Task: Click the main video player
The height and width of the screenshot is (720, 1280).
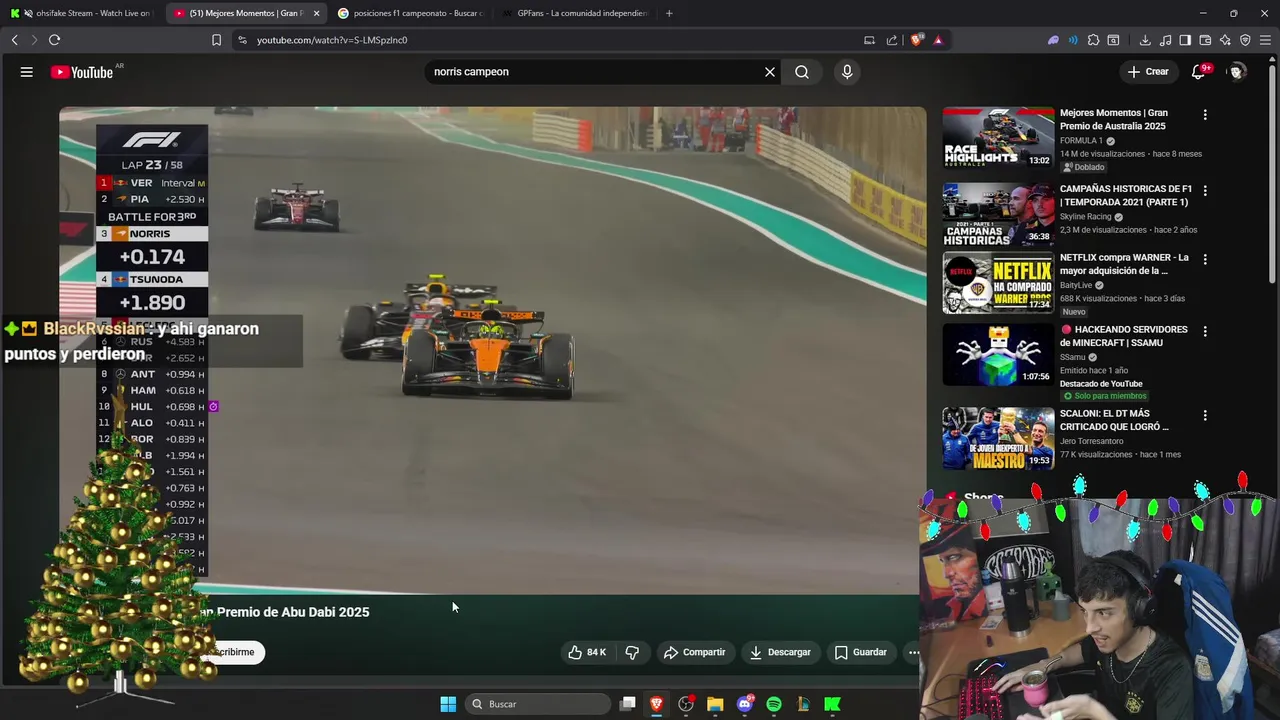Action: click(492, 350)
